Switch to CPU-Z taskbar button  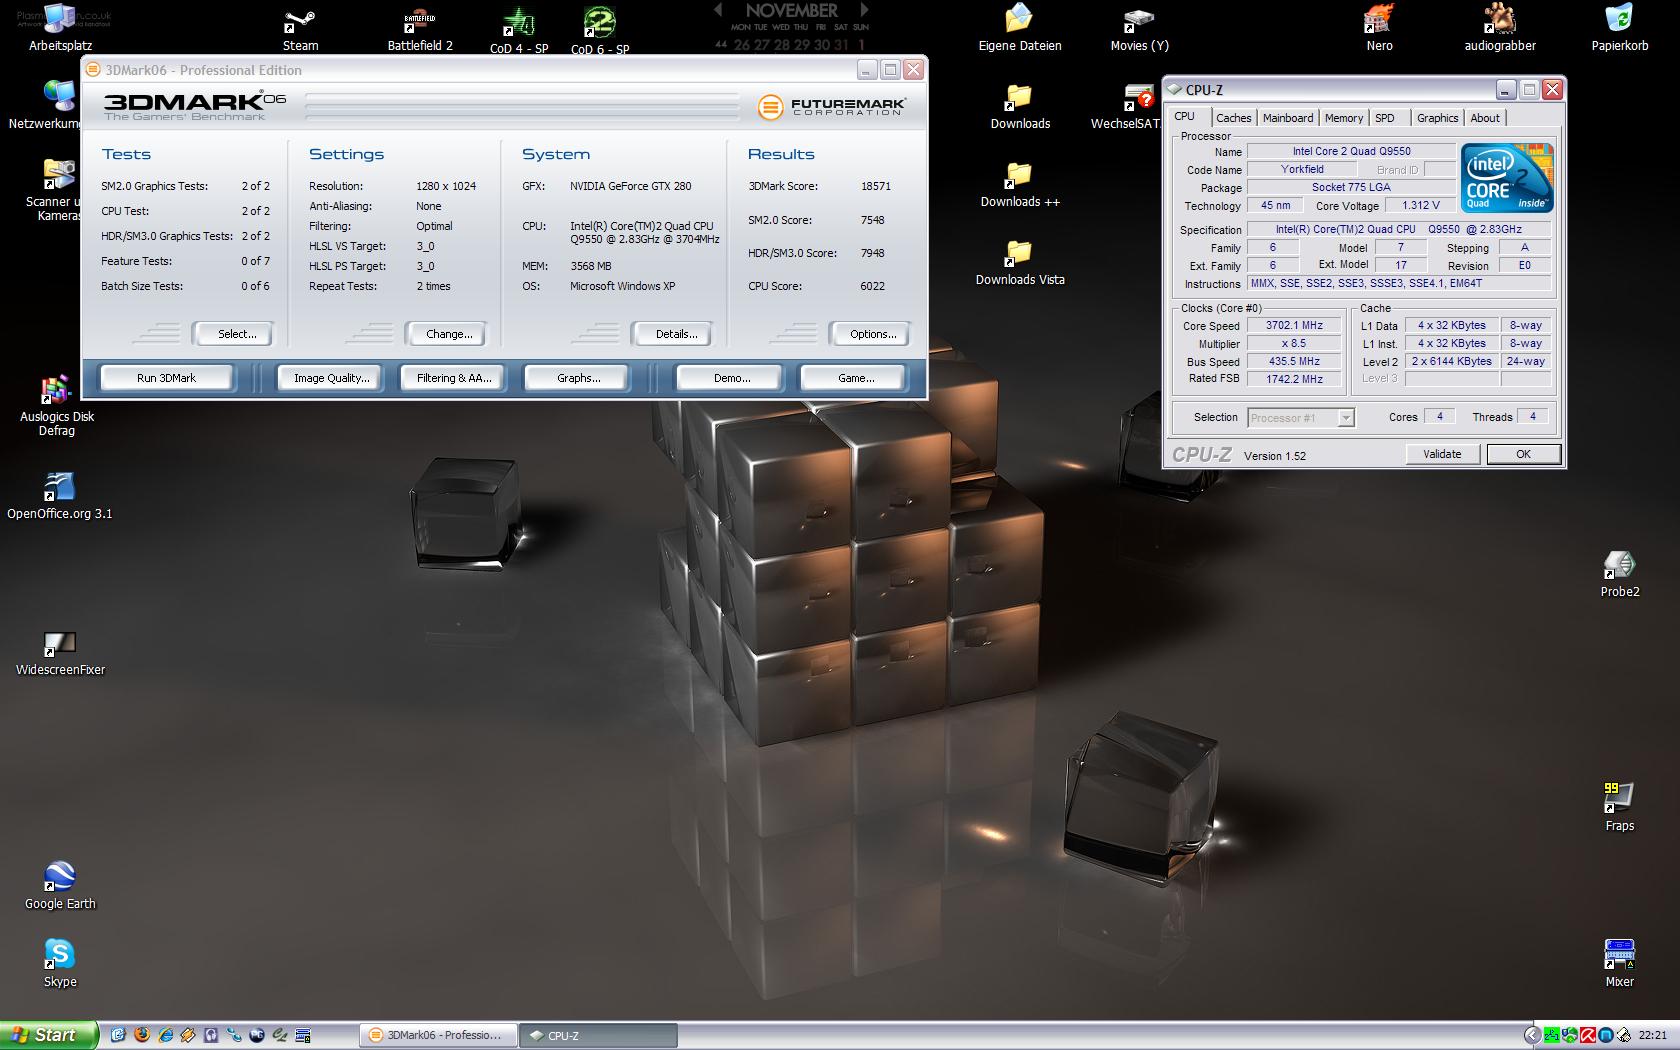[598, 1036]
